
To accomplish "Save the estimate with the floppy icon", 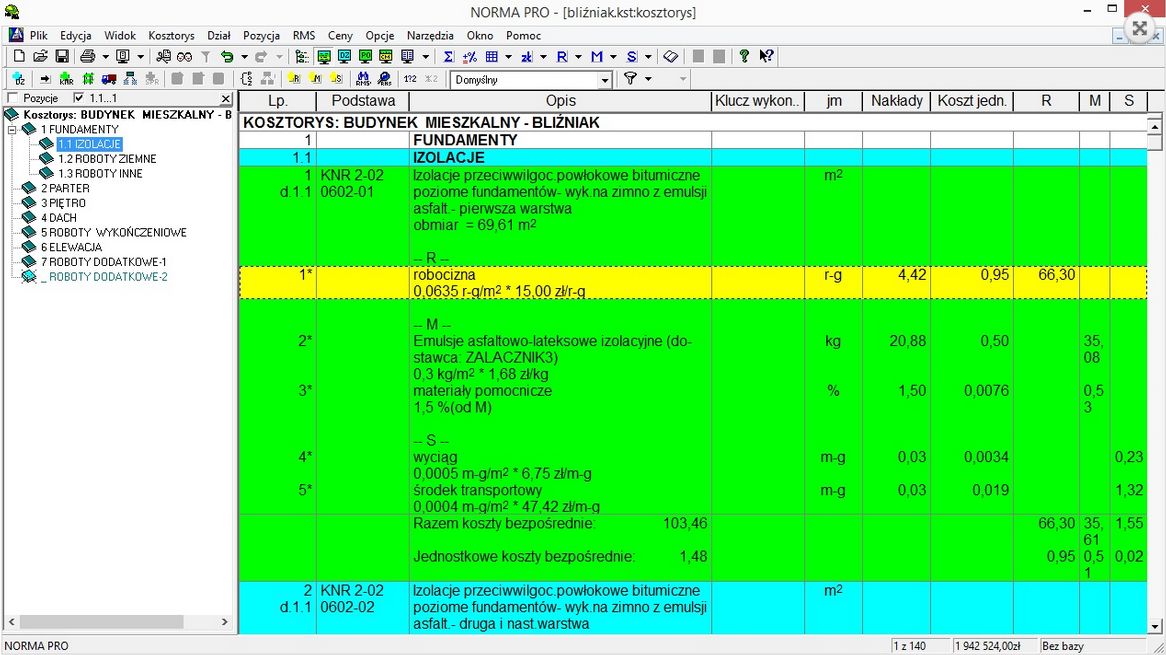I will (62, 57).
